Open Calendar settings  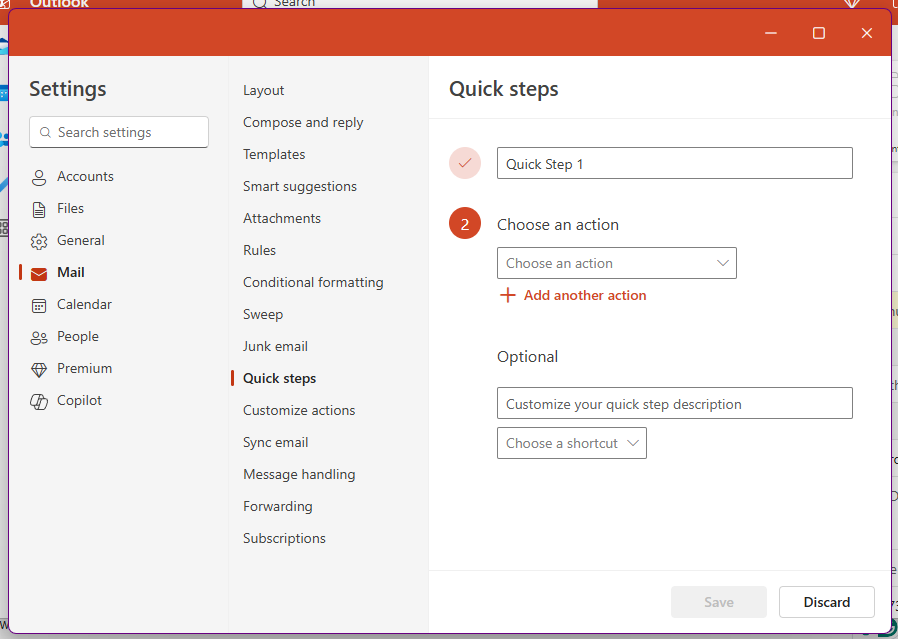point(84,305)
